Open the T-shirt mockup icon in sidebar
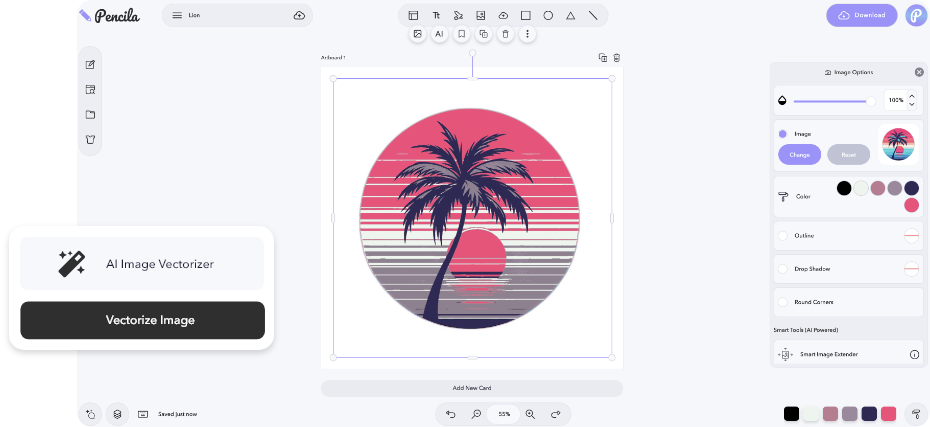The height and width of the screenshot is (427, 930). (90, 139)
